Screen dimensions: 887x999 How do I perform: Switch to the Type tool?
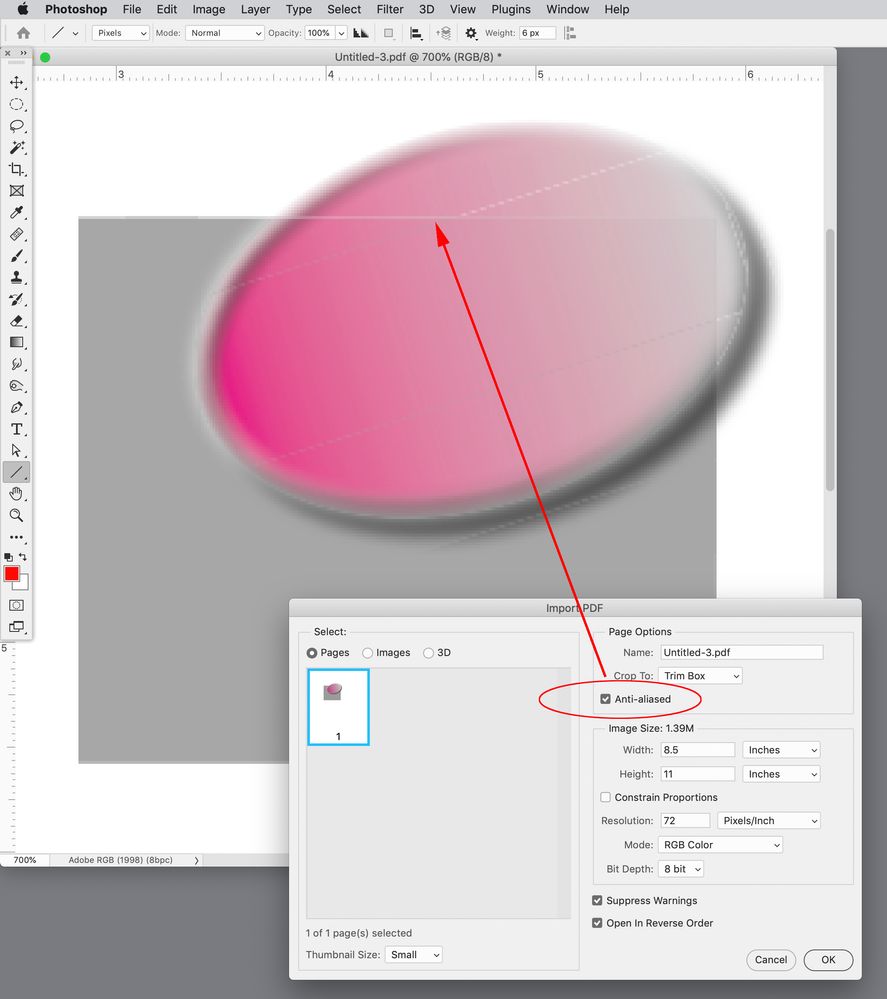click(16, 429)
